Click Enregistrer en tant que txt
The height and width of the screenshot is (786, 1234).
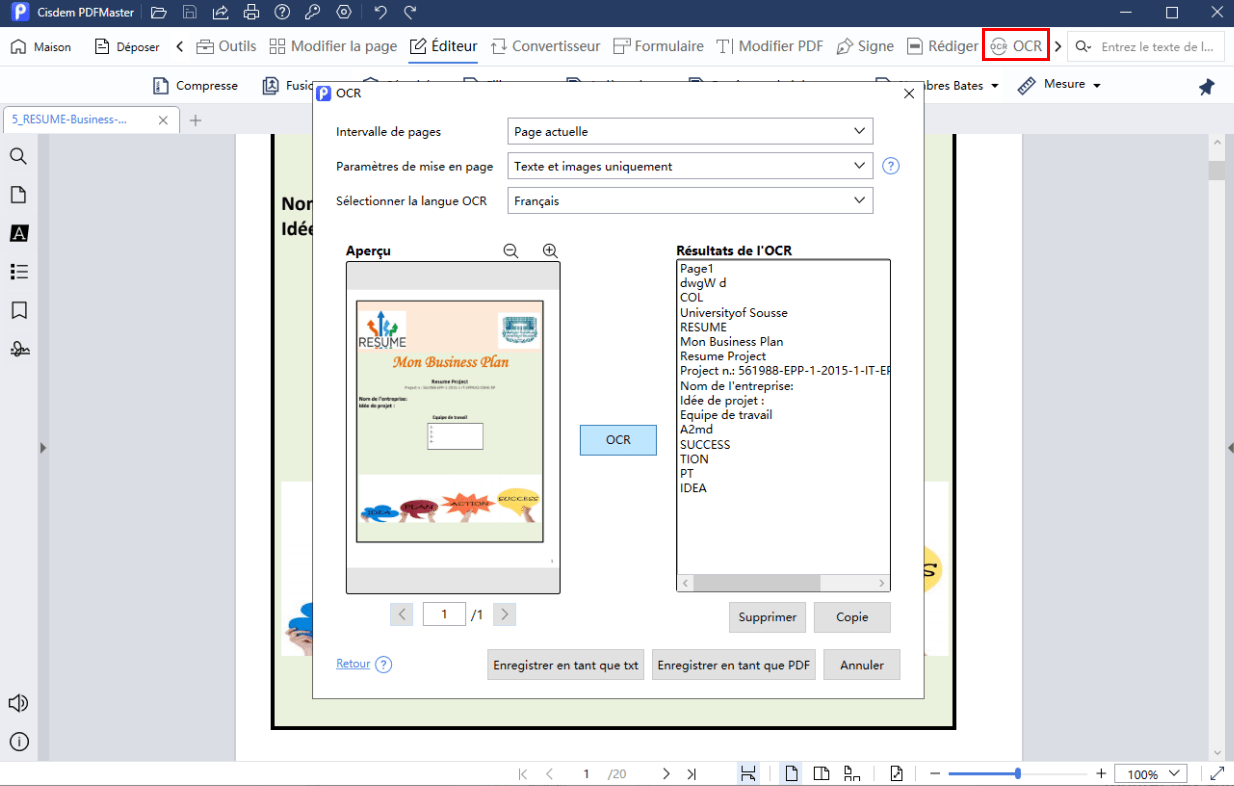coord(565,665)
